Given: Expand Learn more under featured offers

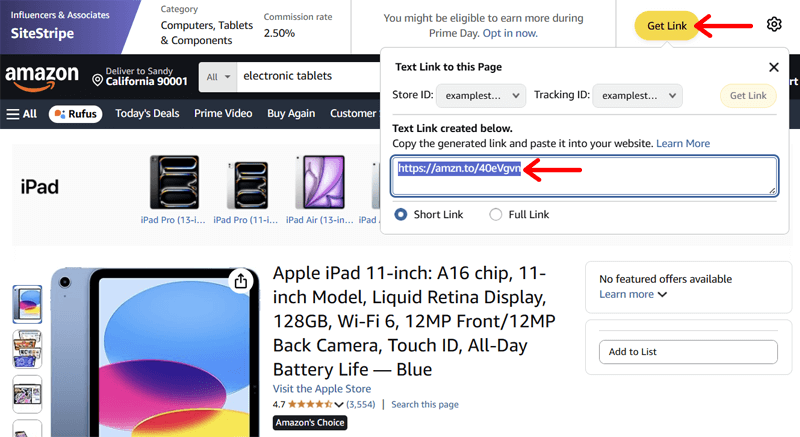Looking at the screenshot, I should click(x=633, y=294).
